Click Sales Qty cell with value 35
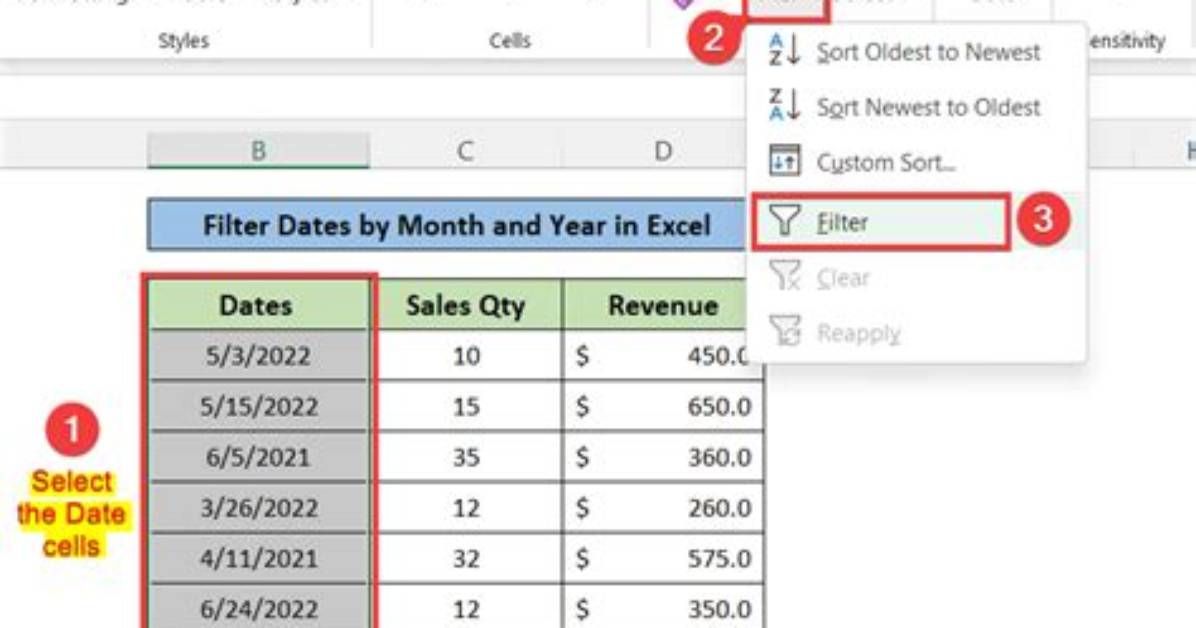 466,456
